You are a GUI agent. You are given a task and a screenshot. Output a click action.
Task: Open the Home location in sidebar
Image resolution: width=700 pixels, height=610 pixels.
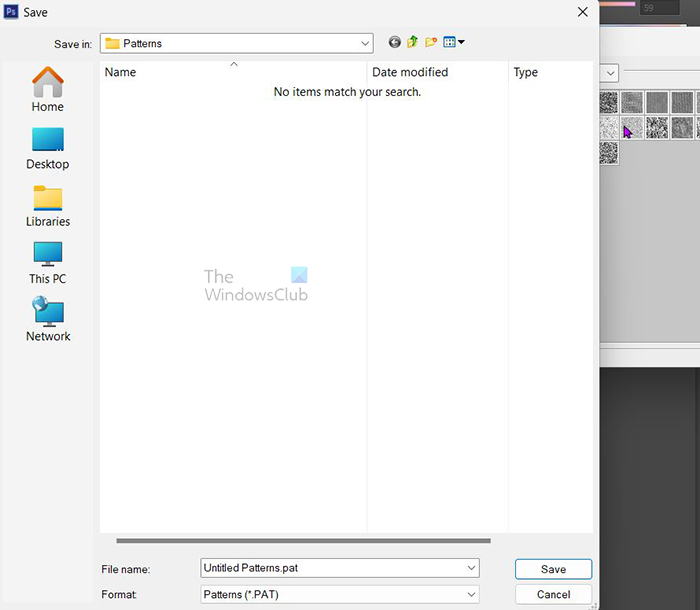click(48, 89)
